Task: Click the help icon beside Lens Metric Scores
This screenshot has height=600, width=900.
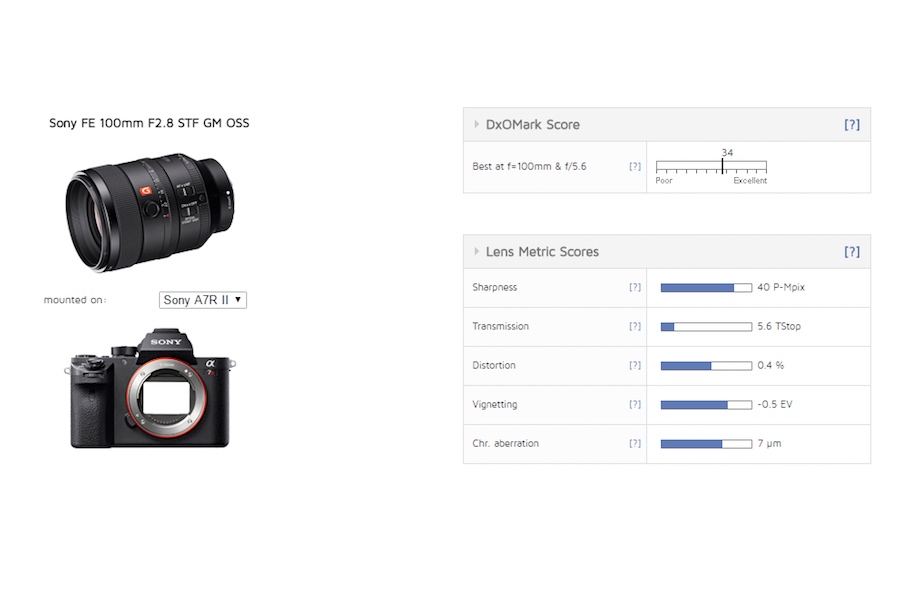Action: (x=851, y=252)
